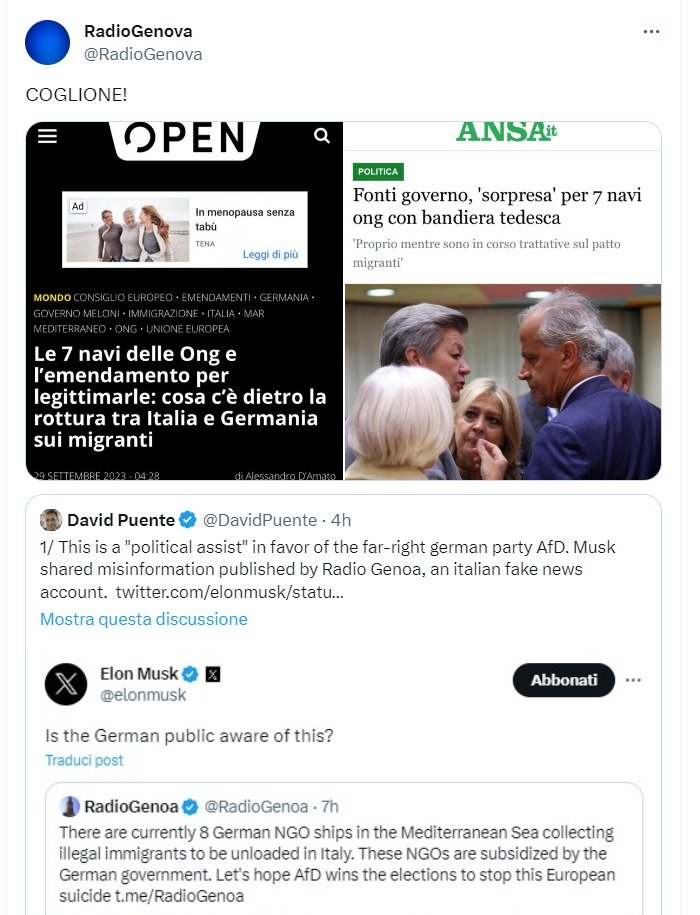Open the ANSA article image of politicians
This screenshot has width=700, height=915.
click(x=503, y=382)
